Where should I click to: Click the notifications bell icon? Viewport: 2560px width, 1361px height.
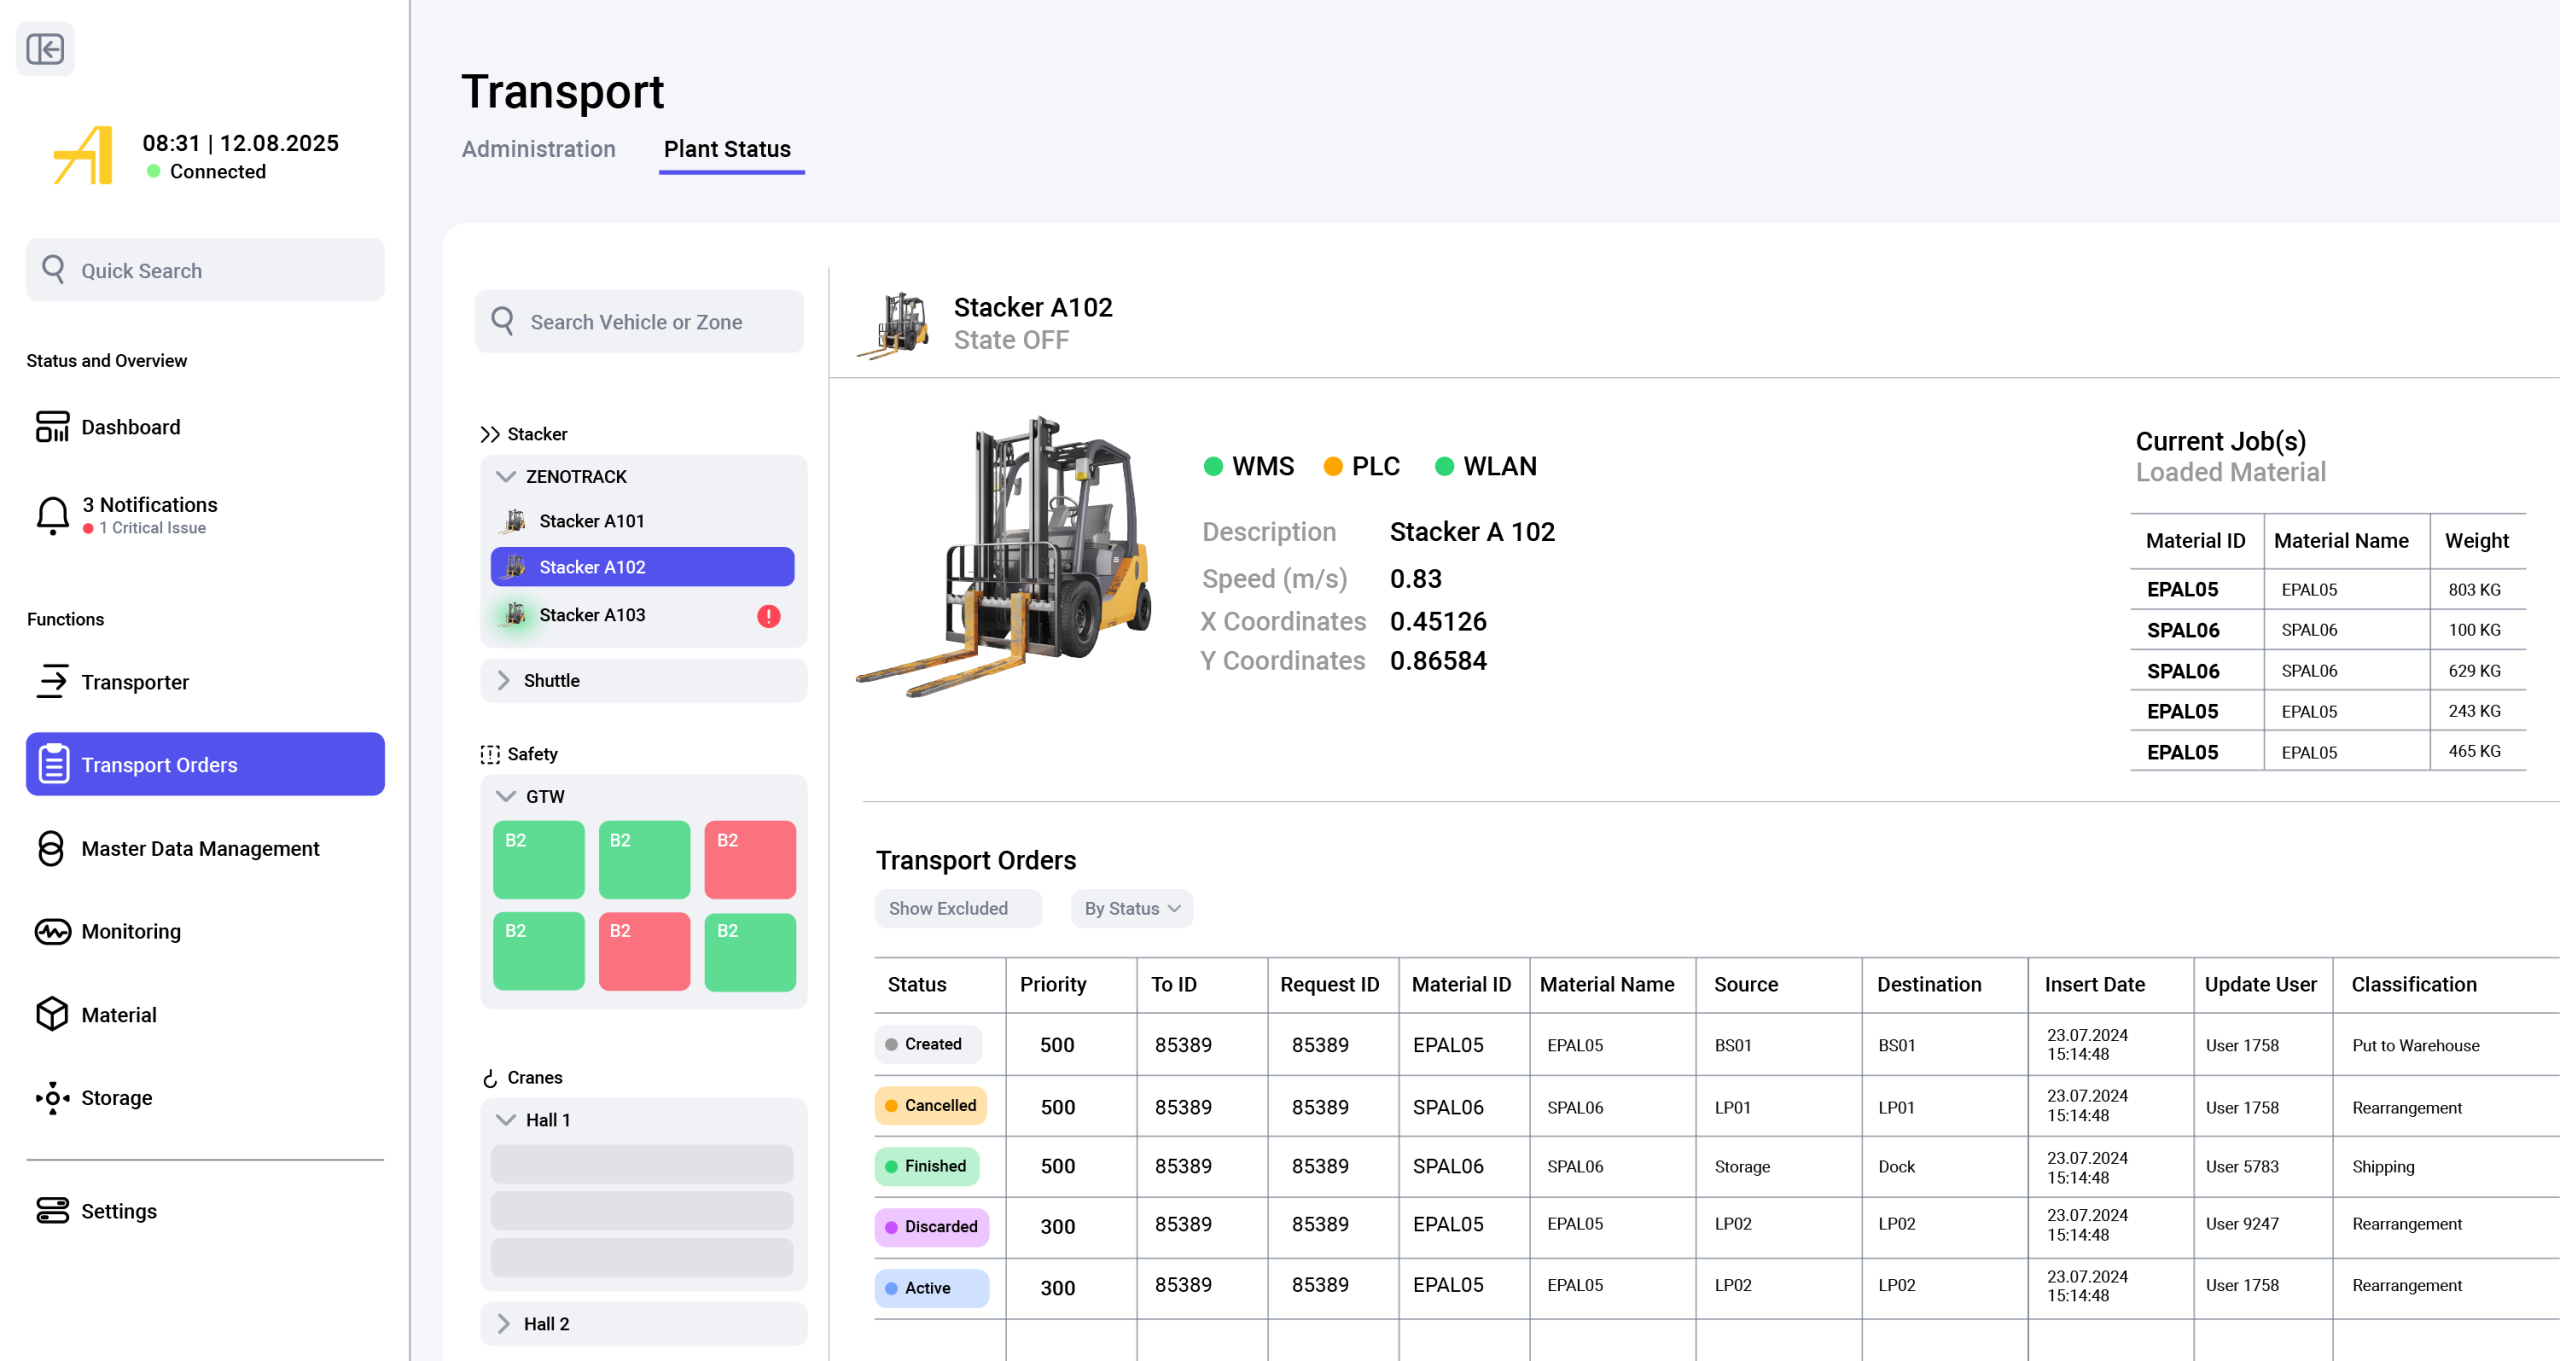point(52,515)
